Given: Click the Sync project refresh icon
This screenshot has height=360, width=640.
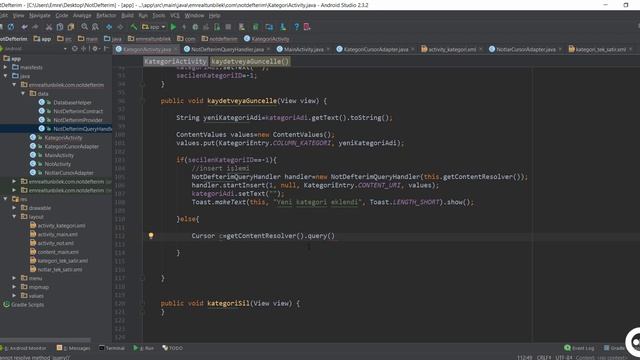Looking at the screenshot, I should pyautogui.click(x=11, y=27).
